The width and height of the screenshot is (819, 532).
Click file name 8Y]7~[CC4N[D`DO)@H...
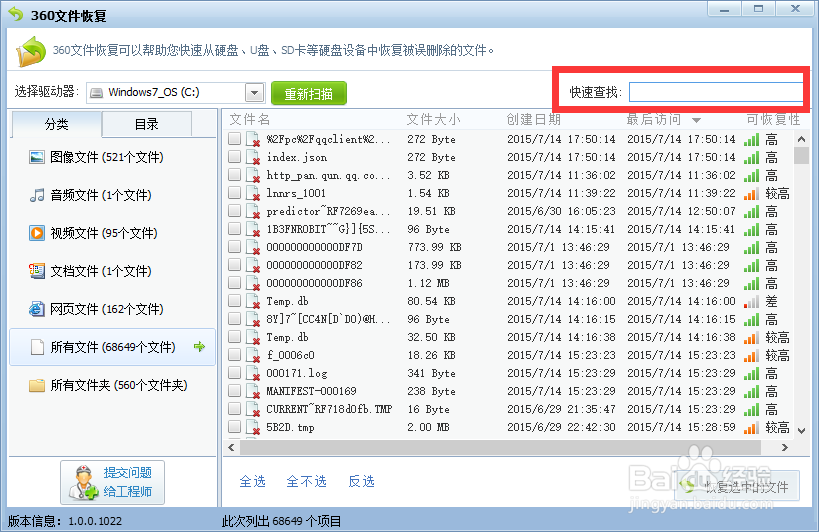click(x=328, y=319)
